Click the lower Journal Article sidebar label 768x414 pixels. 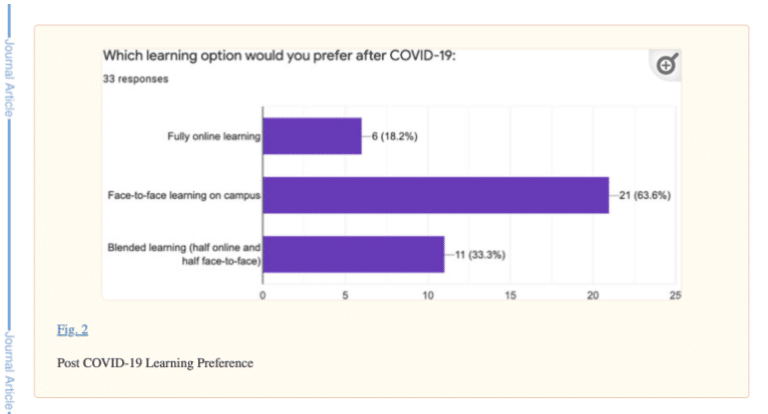pos(9,372)
